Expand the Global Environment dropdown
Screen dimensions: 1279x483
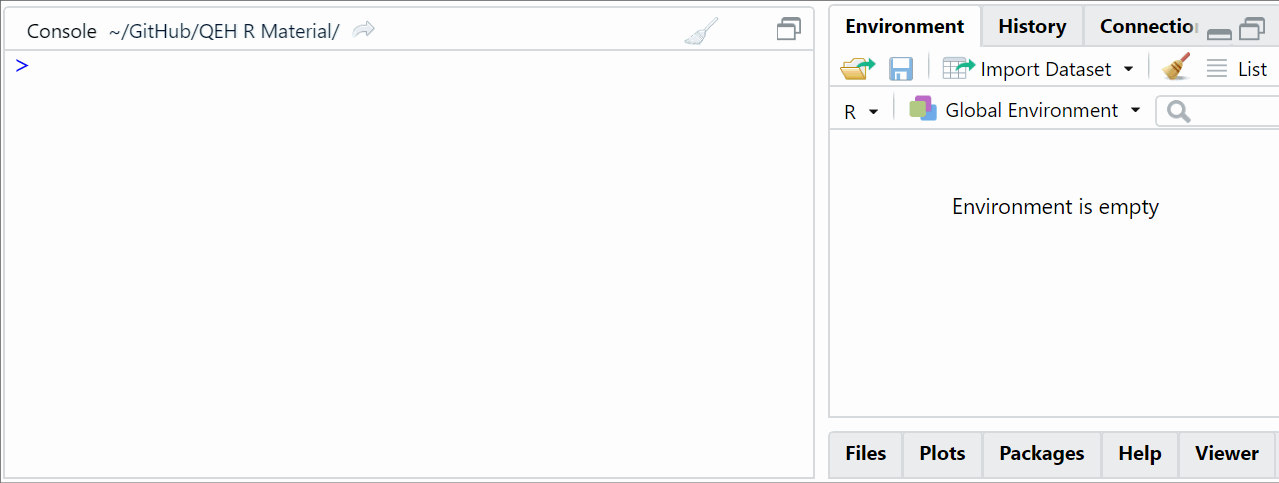1025,110
